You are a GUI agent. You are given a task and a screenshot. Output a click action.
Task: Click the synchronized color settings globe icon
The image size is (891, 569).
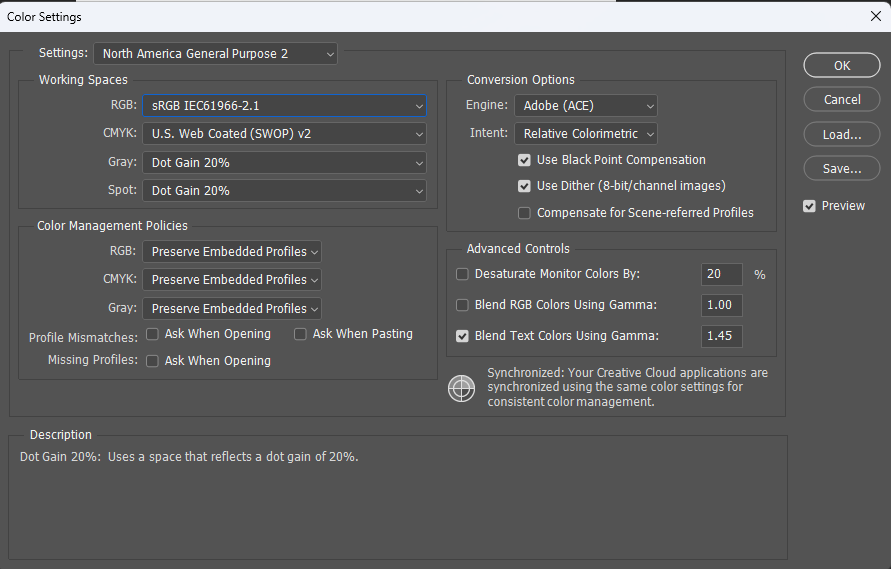pyautogui.click(x=461, y=389)
